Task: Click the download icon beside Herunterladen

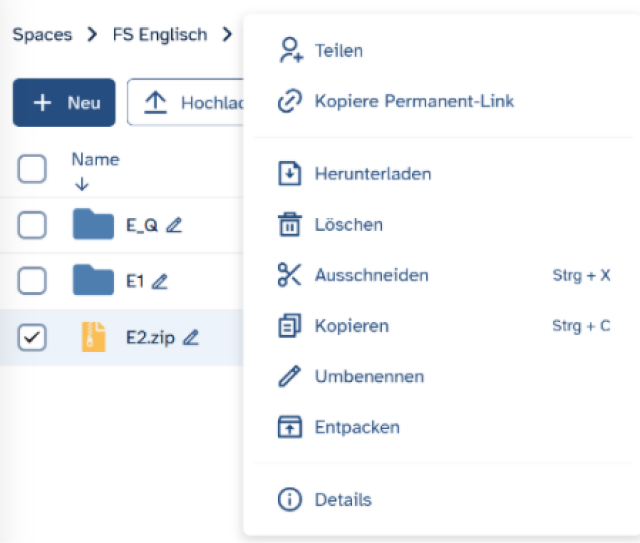Action: pyautogui.click(x=289, y=174)
